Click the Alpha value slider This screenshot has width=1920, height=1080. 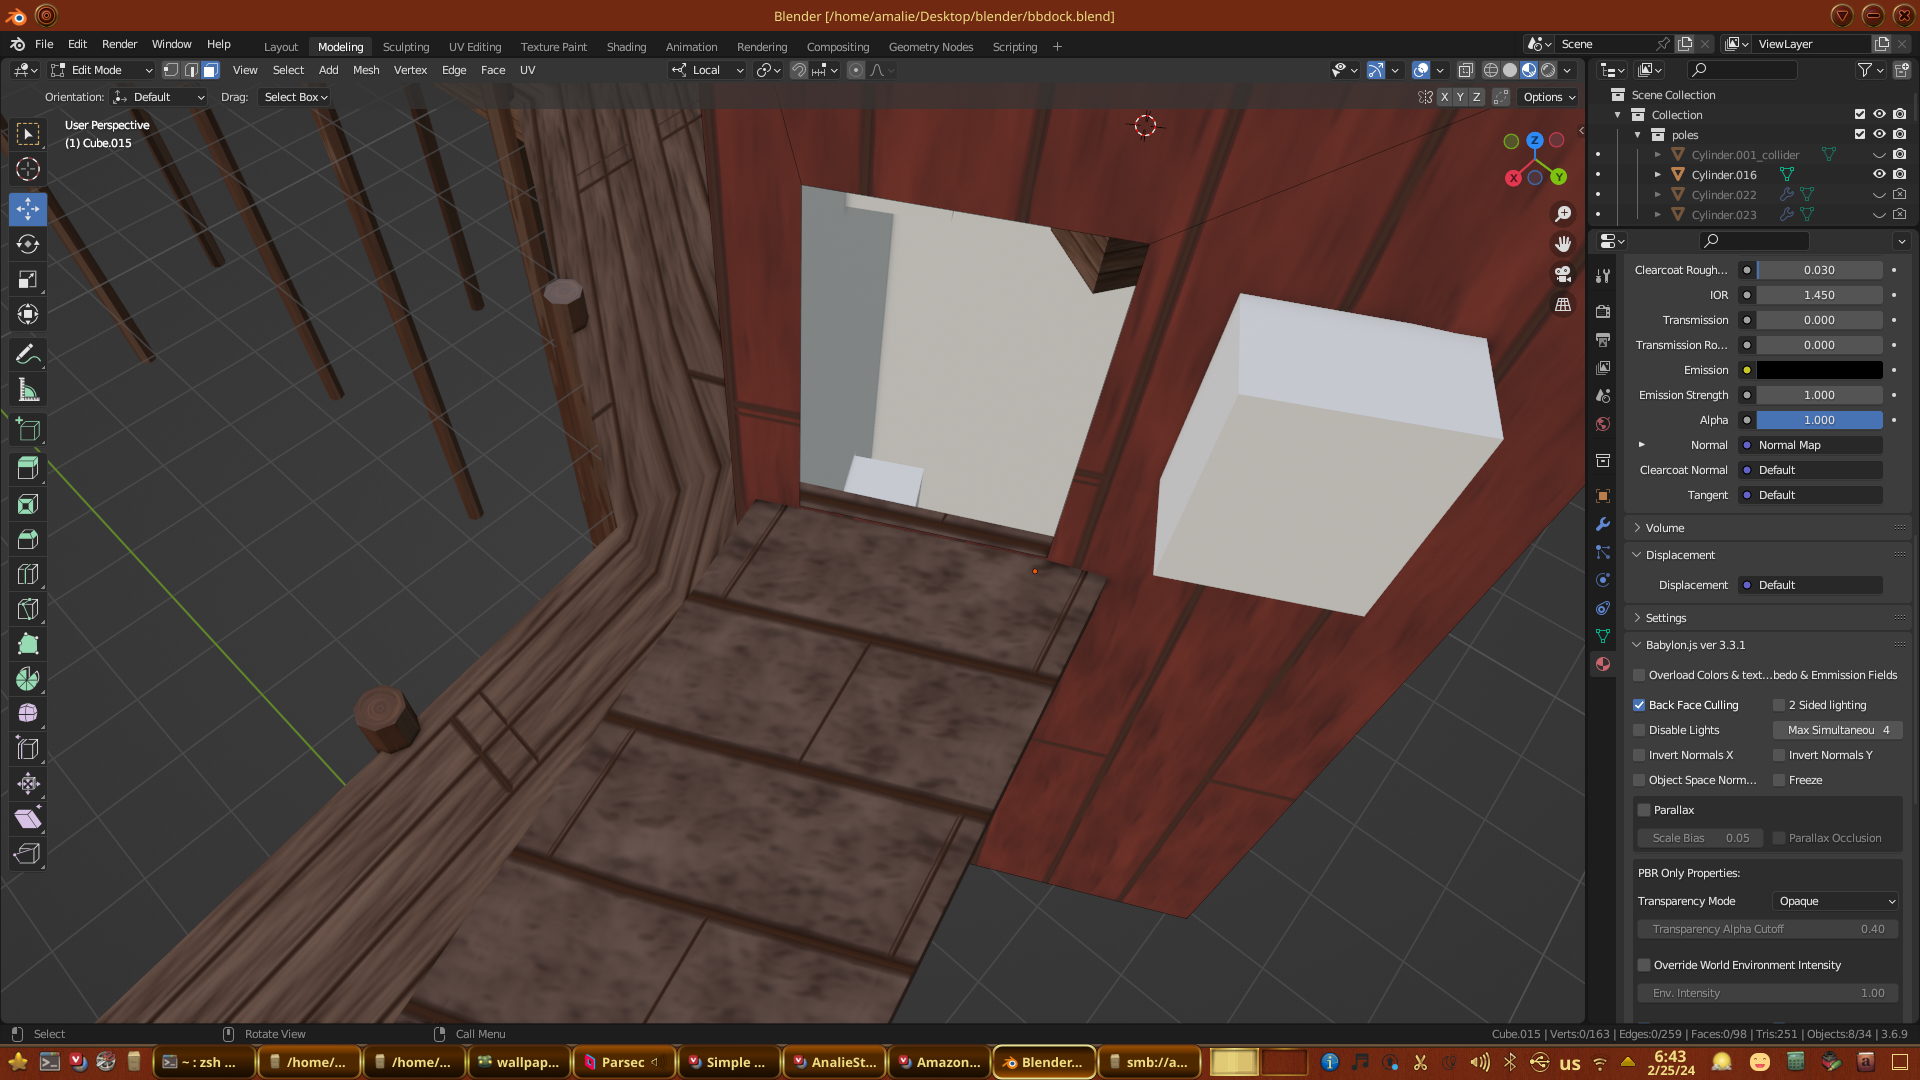(x=1819, y=420)
